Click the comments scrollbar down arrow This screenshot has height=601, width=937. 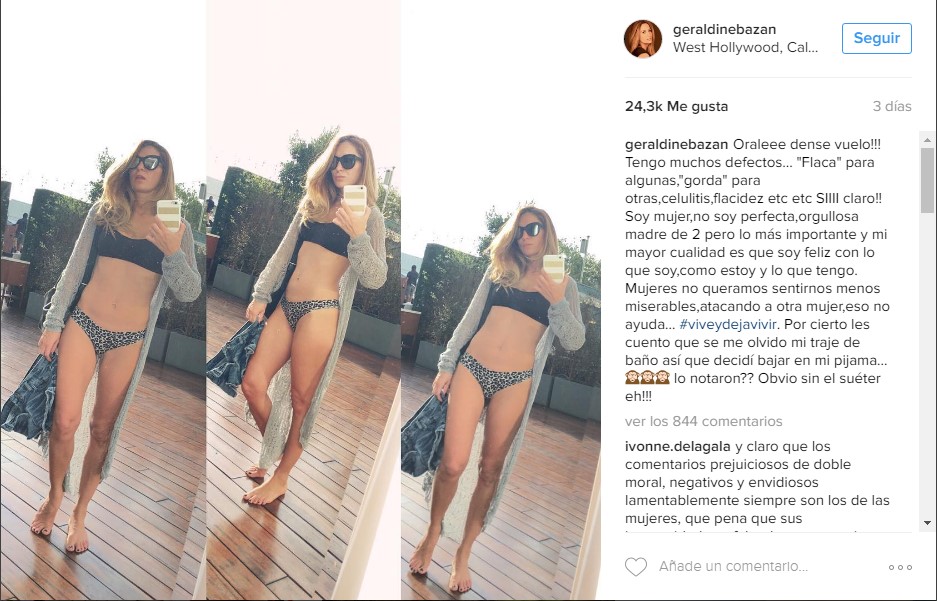pyautogui.click(x=927, y=523)
